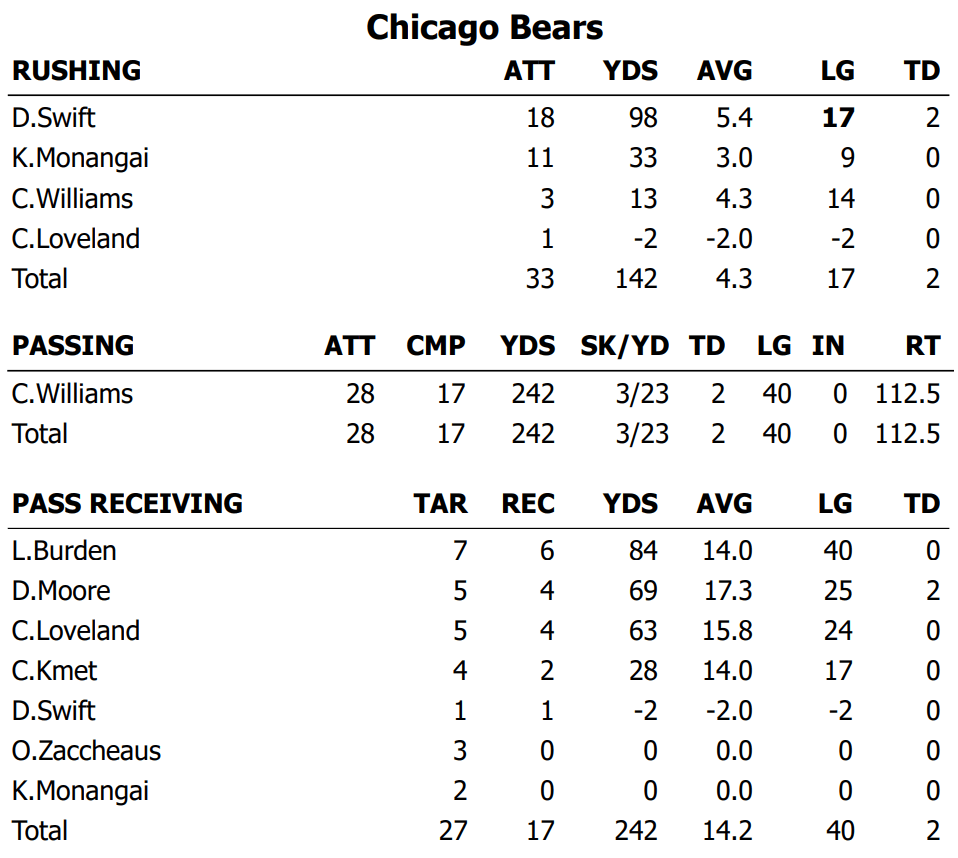This screenshot has width=958, height=858.
Task: Click the TAR column header
Action: [440, 503]
